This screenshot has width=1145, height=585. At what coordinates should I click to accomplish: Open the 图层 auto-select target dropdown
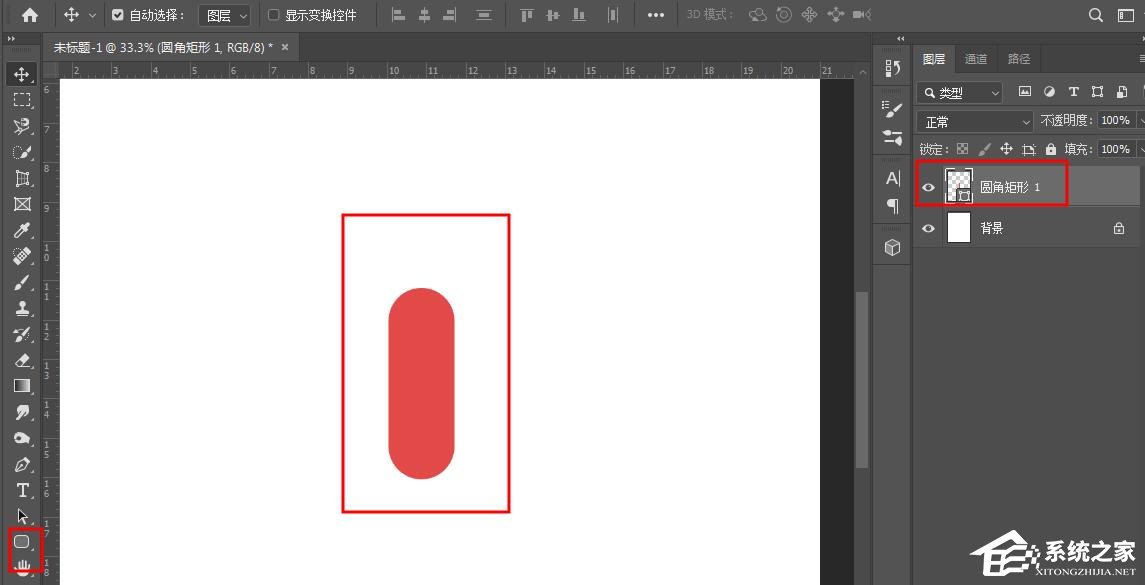(224, 15)
